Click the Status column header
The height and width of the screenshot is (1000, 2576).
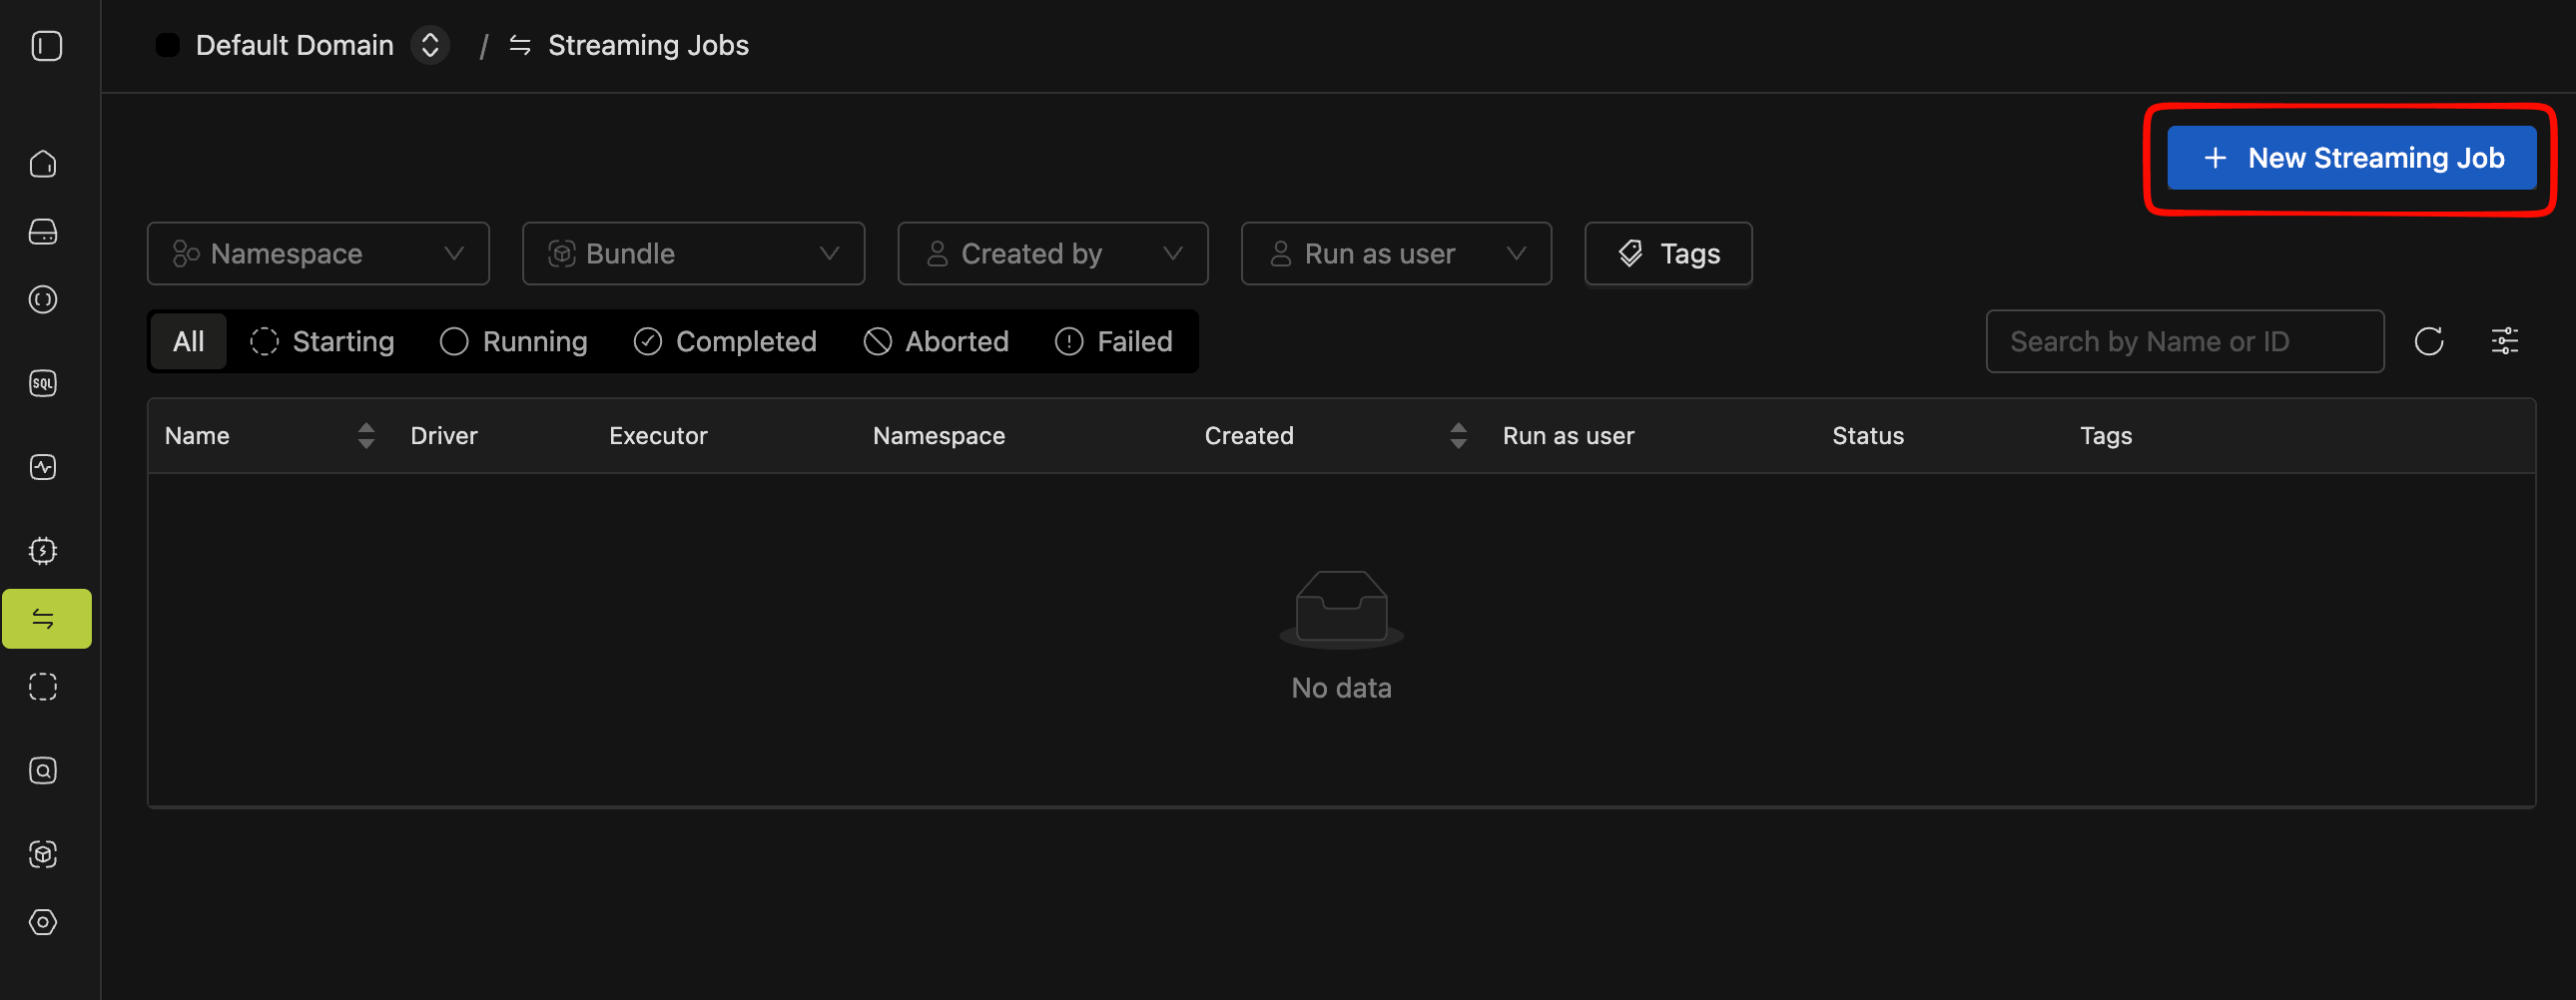click(x=1868, y=436)
